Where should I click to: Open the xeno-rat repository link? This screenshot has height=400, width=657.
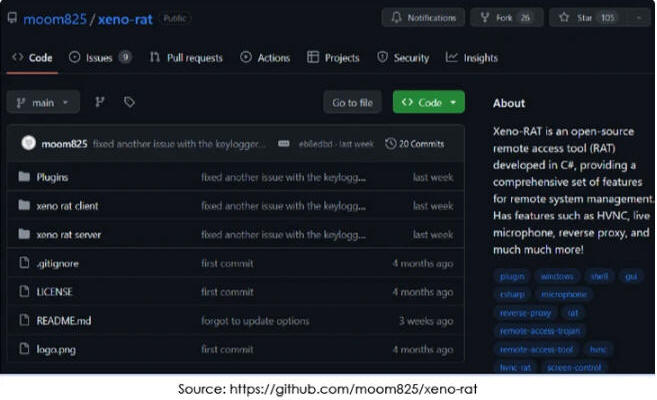coord(125,19)
